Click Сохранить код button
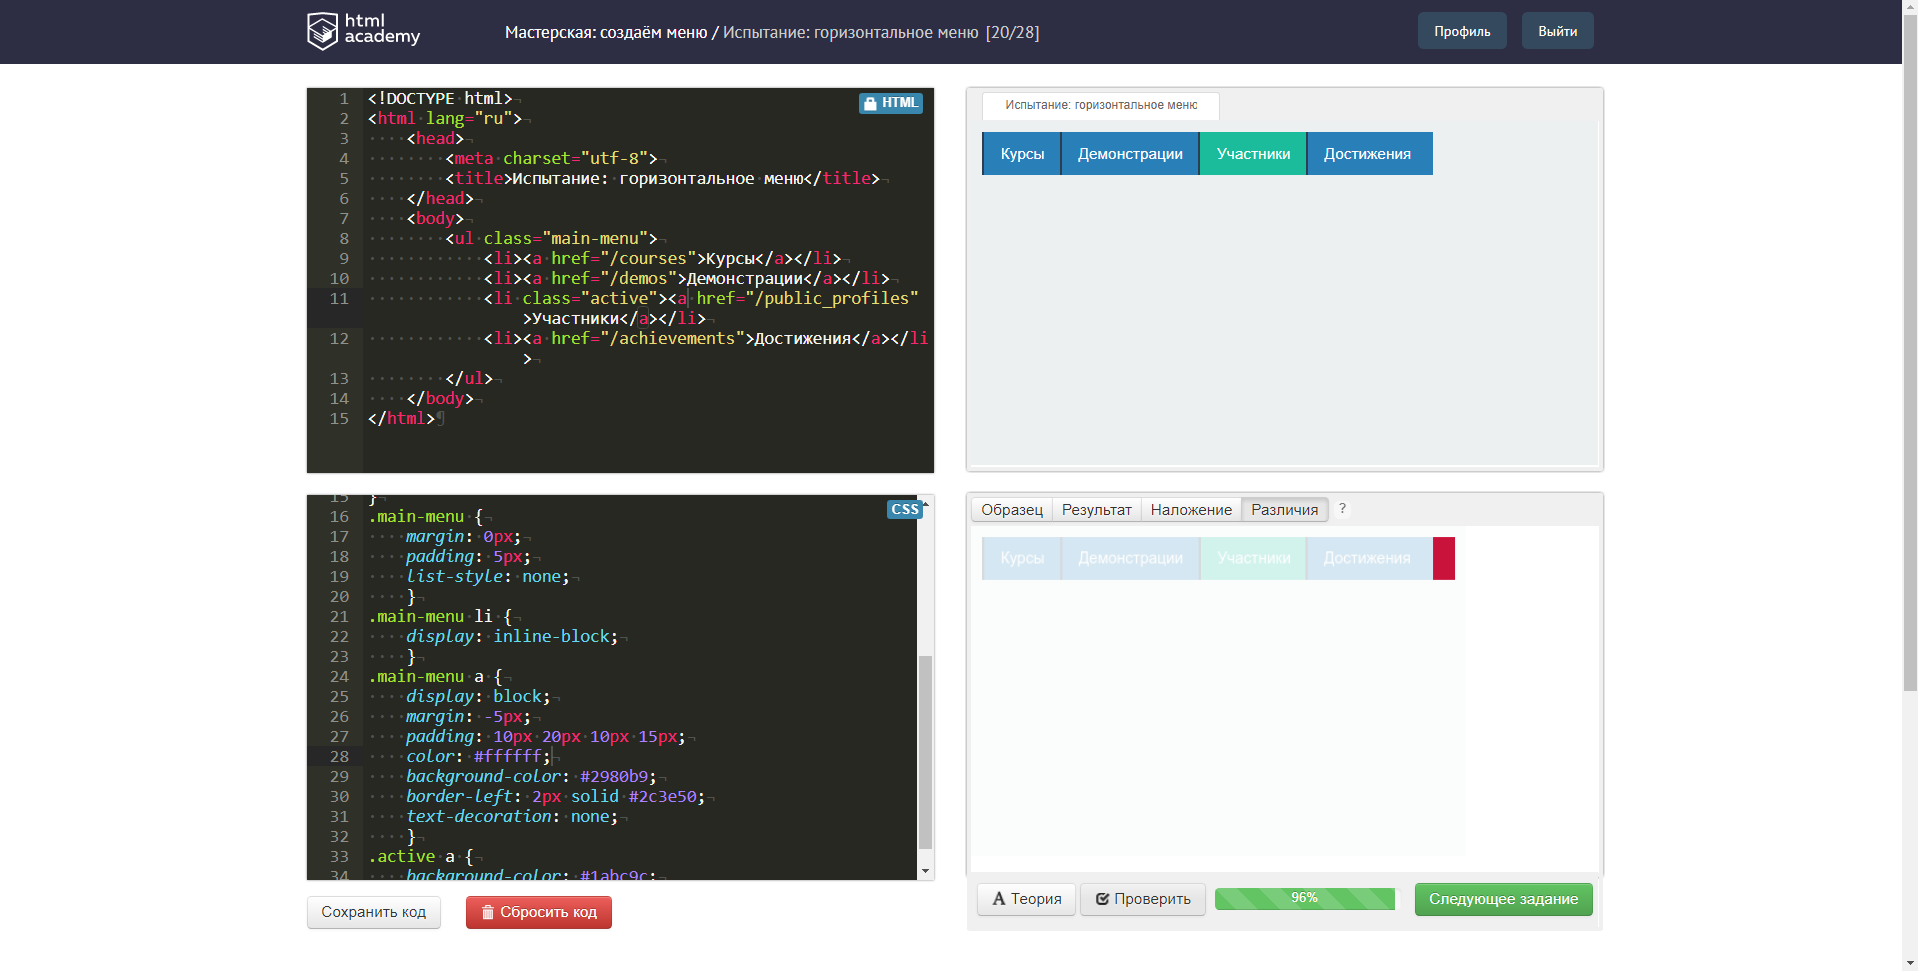Screen dimensions: 1918x971 [373, 912]
